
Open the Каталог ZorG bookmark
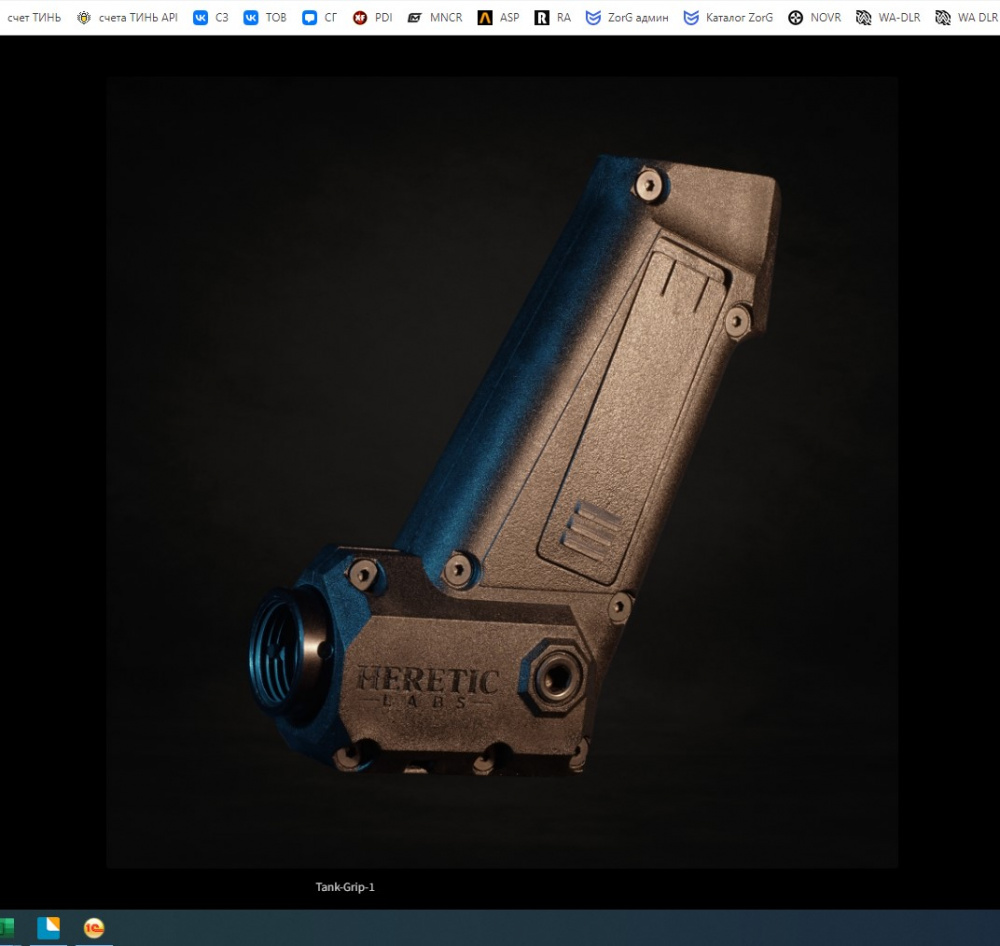click(x=728, y=17)
